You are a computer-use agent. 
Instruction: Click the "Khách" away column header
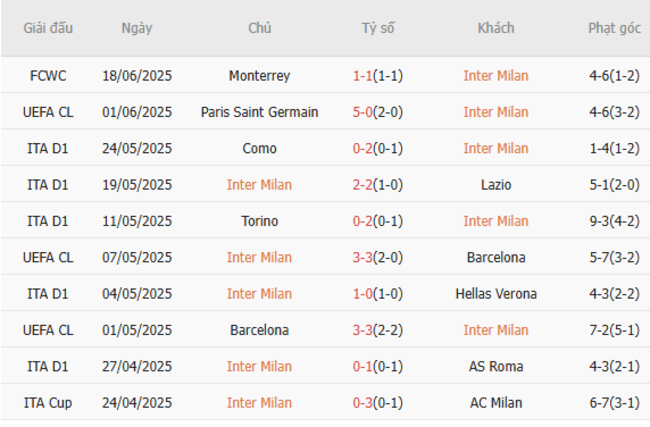496,28
